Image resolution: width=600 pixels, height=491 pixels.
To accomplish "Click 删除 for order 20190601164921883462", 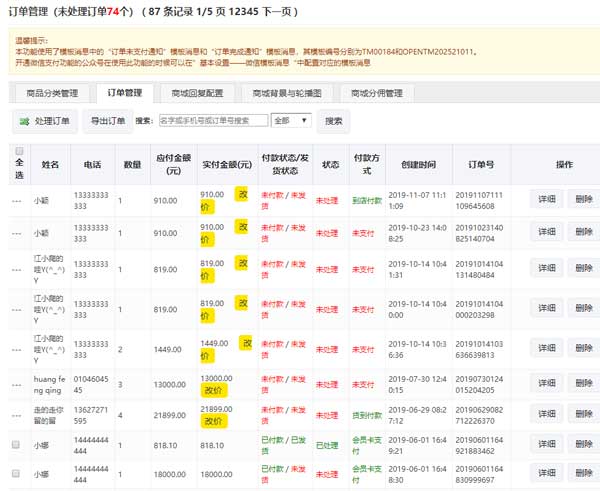I will click(x=584, y=444).
